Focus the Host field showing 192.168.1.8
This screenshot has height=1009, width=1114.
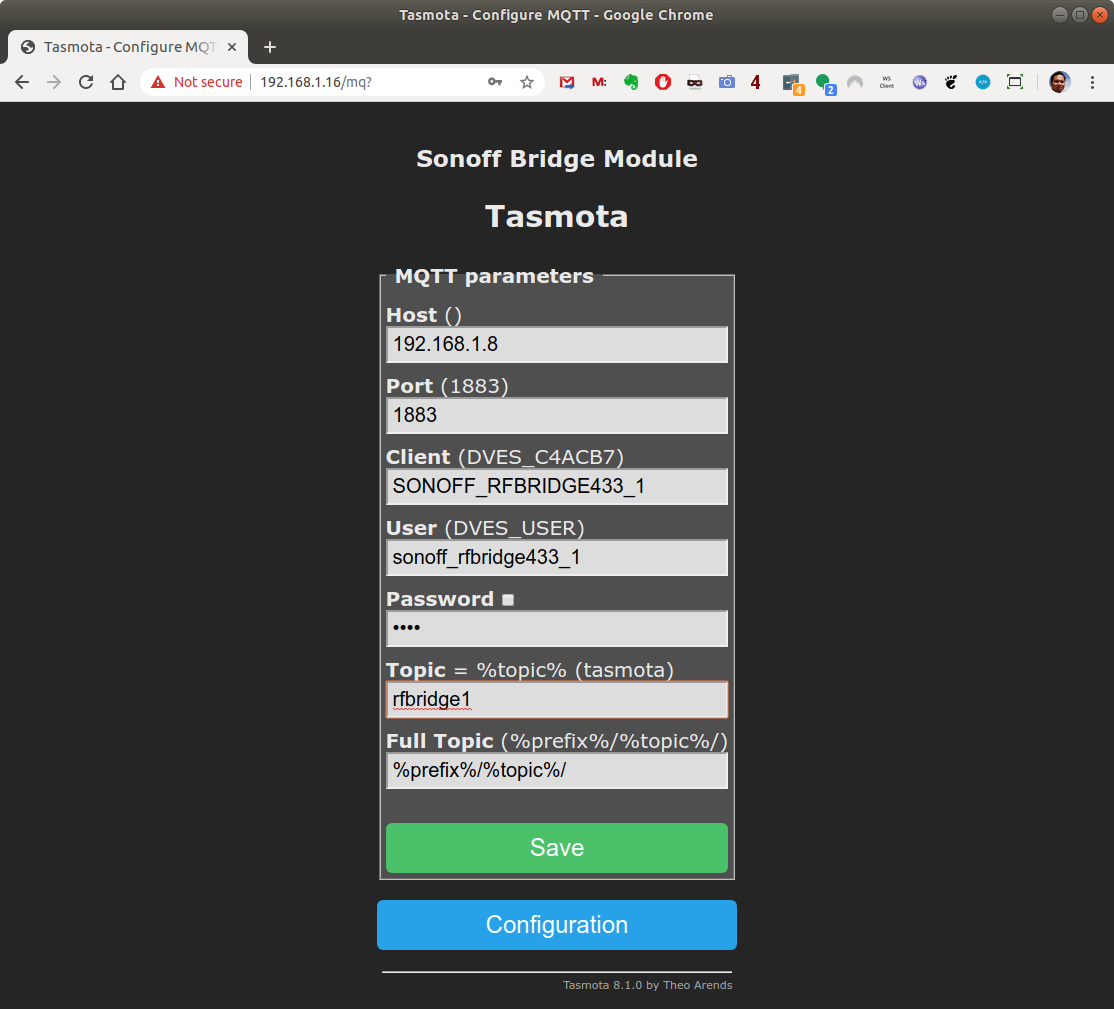[557, 345]
